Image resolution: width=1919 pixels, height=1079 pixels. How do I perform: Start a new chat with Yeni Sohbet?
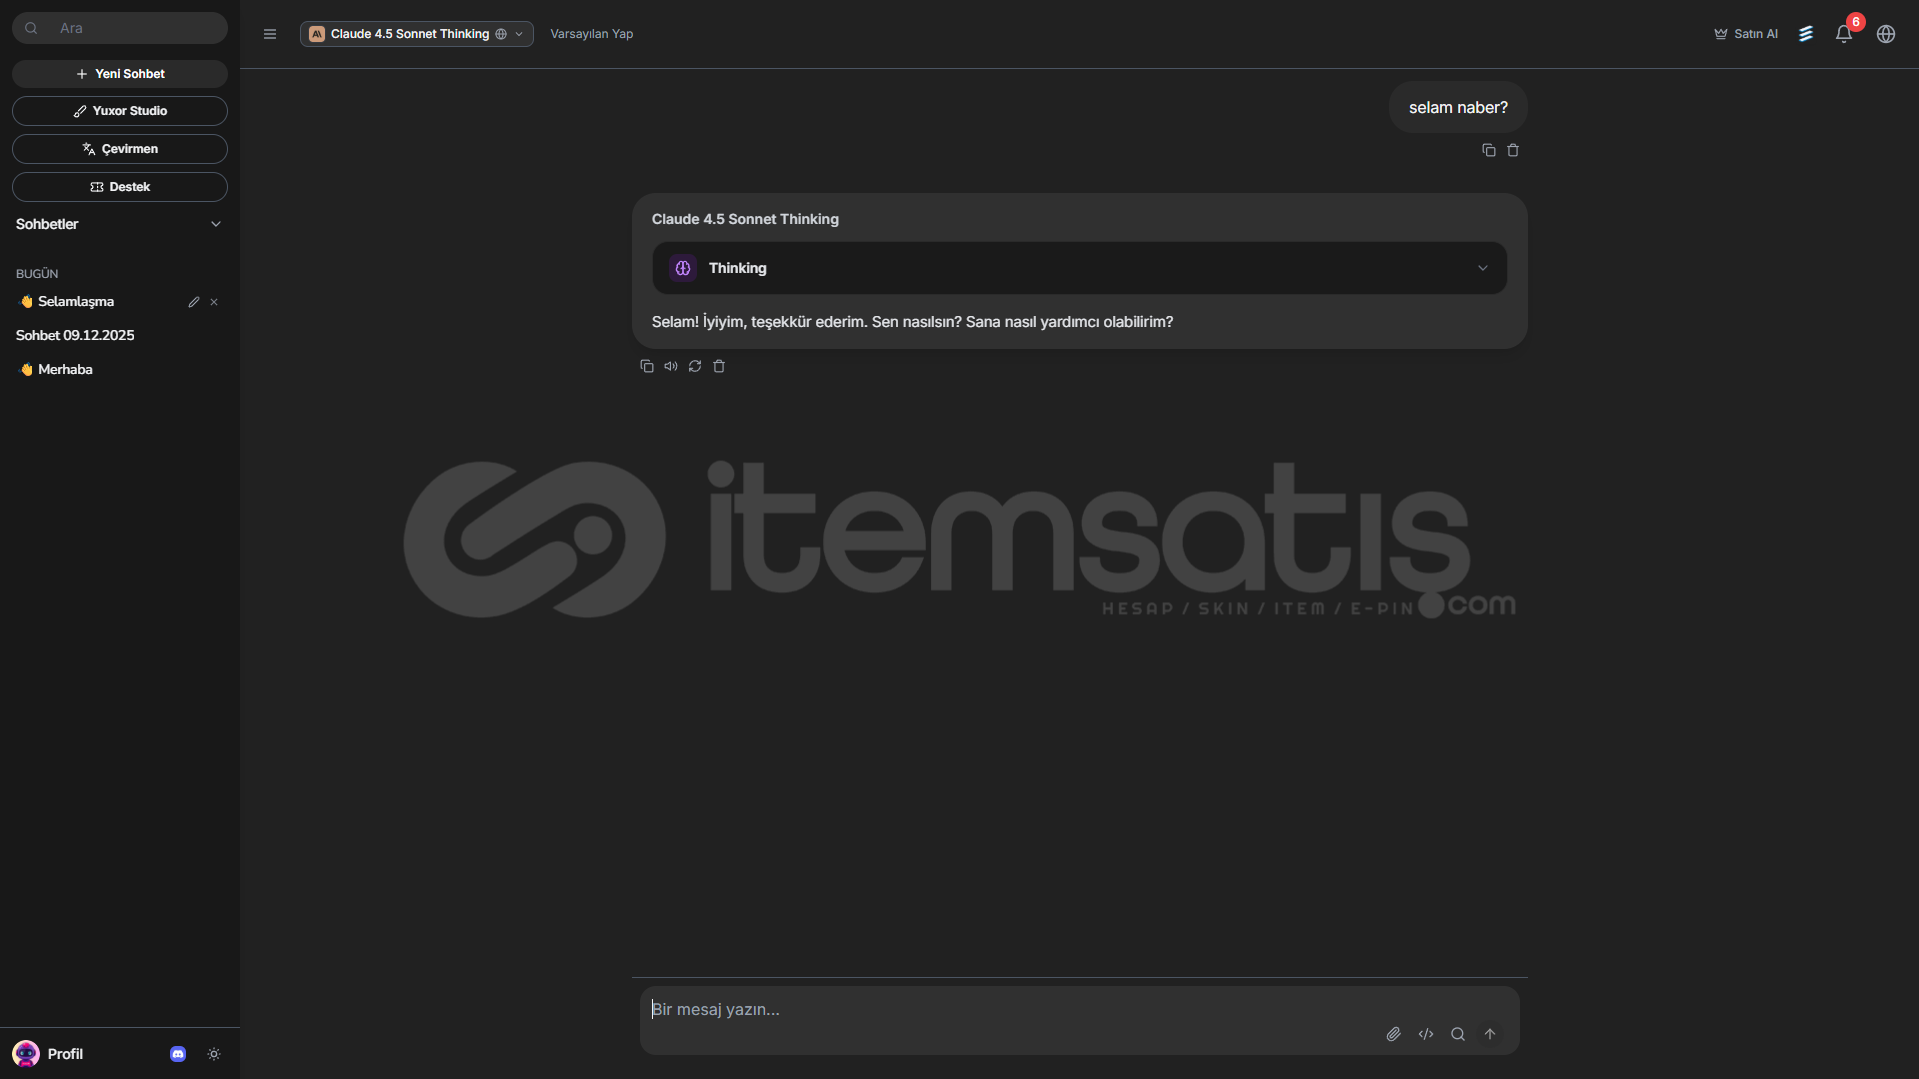tap(120, 74)
